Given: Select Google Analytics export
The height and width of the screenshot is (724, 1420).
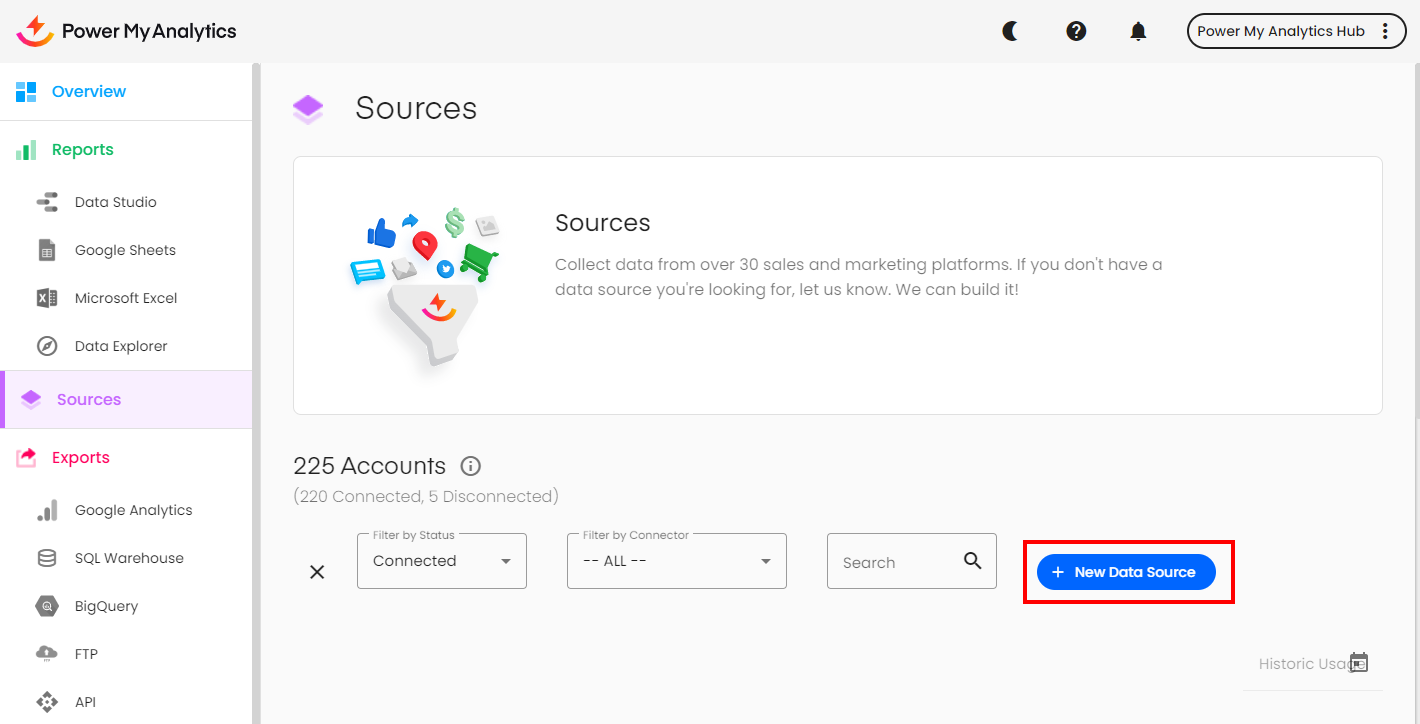Looking at the screenshot, I should pos(133,510).
